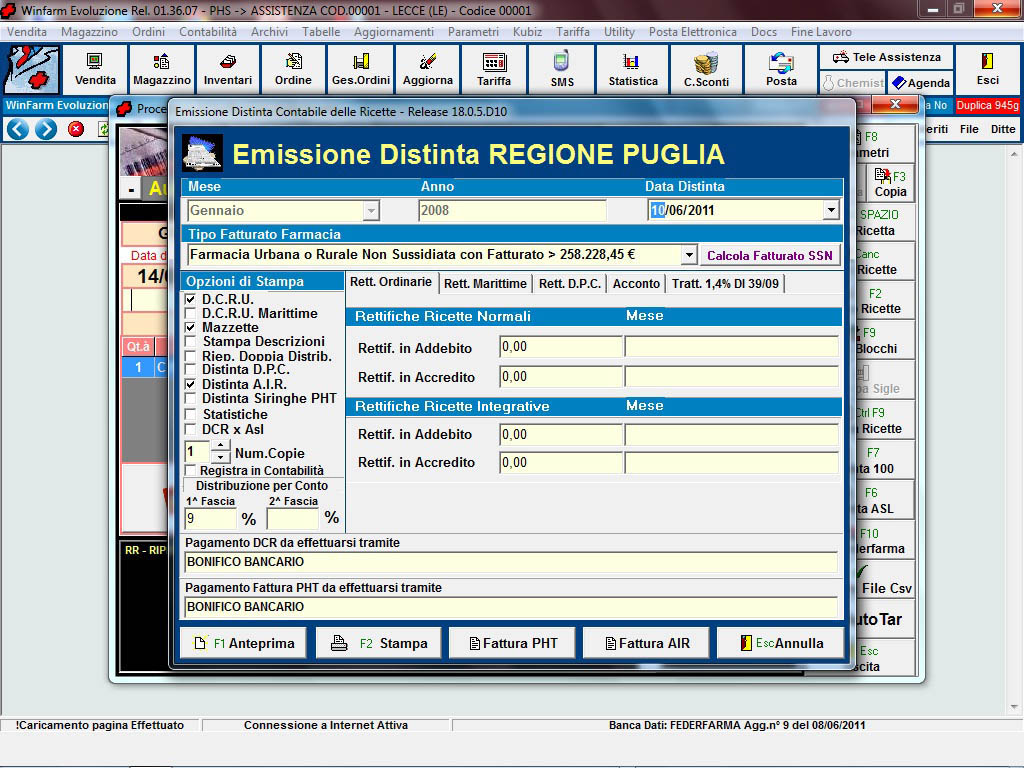The width and height of the screenshot is (1024, 768).
Task: Open the Contabilità menu
Action: point(207,32)
